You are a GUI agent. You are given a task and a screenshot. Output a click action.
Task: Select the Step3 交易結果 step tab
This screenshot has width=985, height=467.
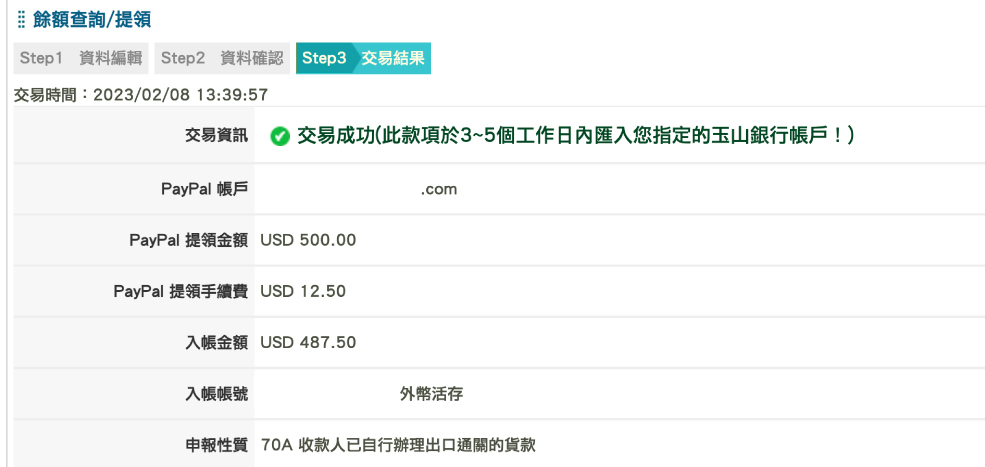click(x=363, y=58)
